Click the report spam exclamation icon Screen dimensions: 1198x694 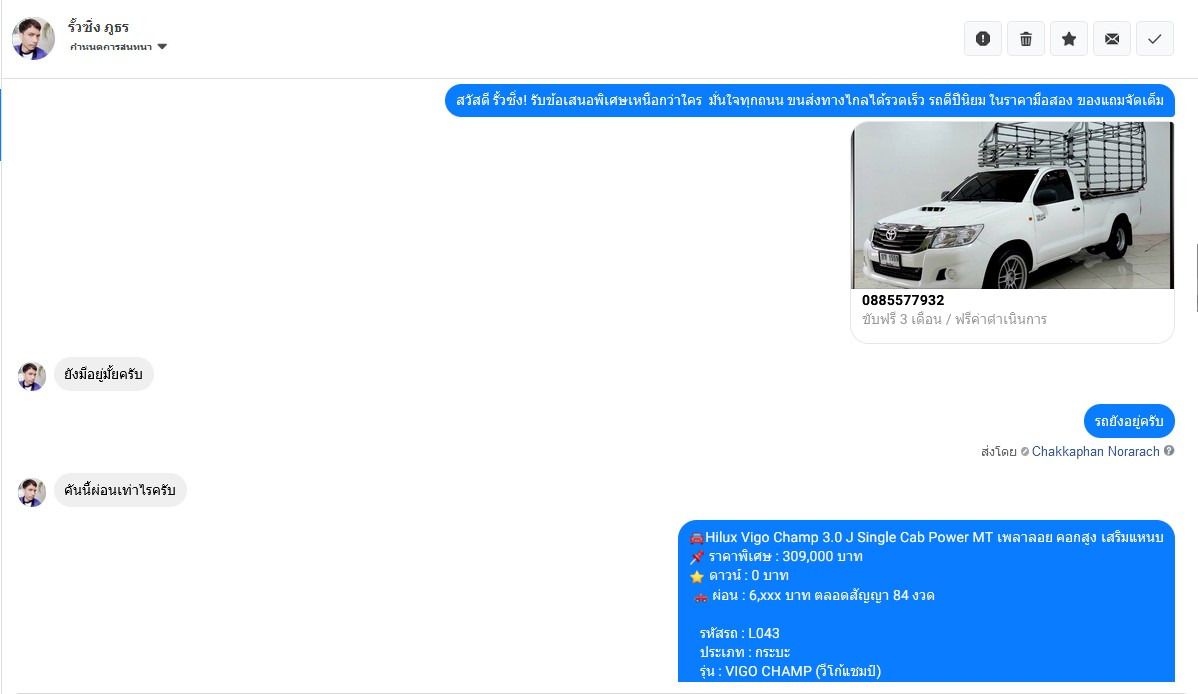point(983,38)
